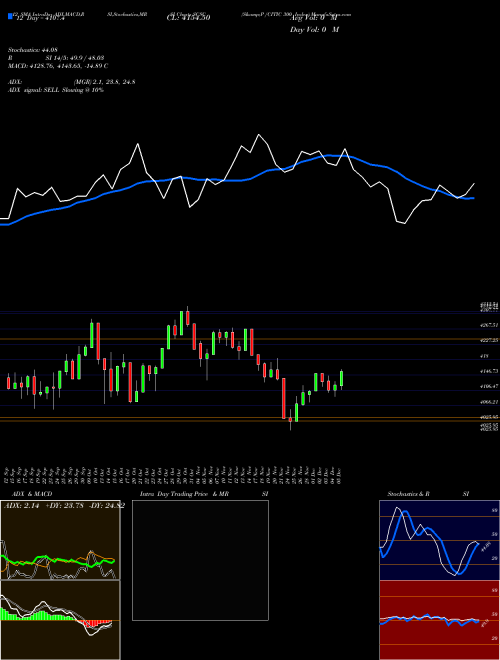Screen dimensions: 500x660
Task: Click the 4227.25 price axis label
Action: pyautogui.click(x=489, y=340)
